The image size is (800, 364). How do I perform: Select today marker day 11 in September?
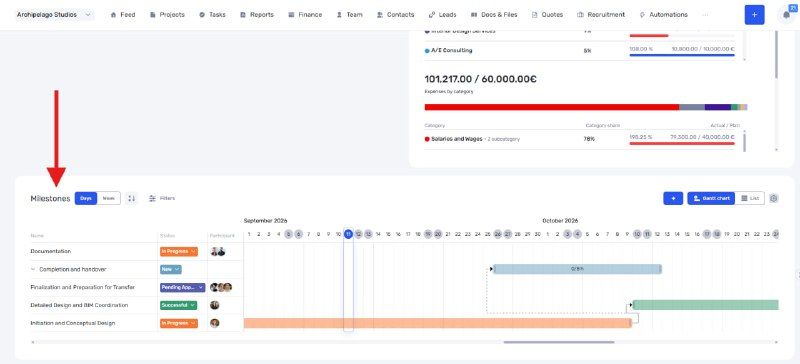coord(348,234)
